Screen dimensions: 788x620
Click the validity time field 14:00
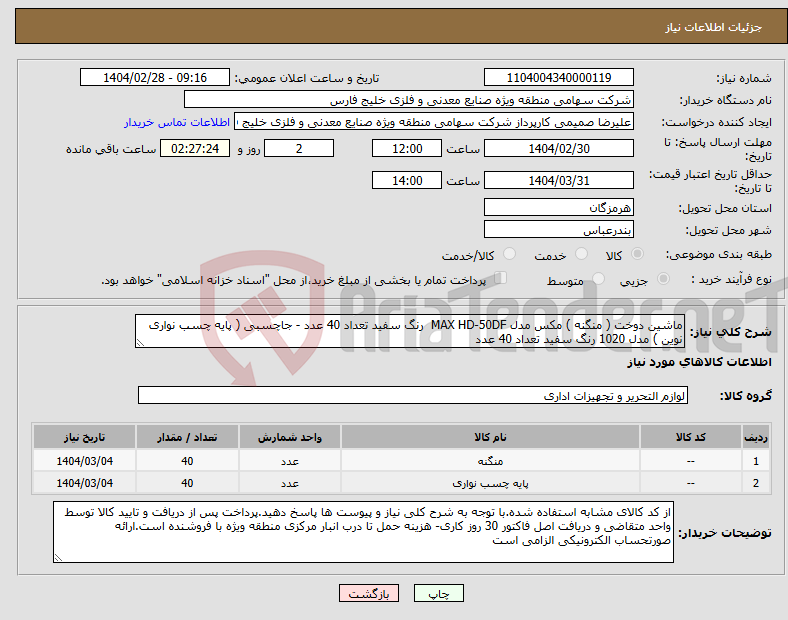407,180
